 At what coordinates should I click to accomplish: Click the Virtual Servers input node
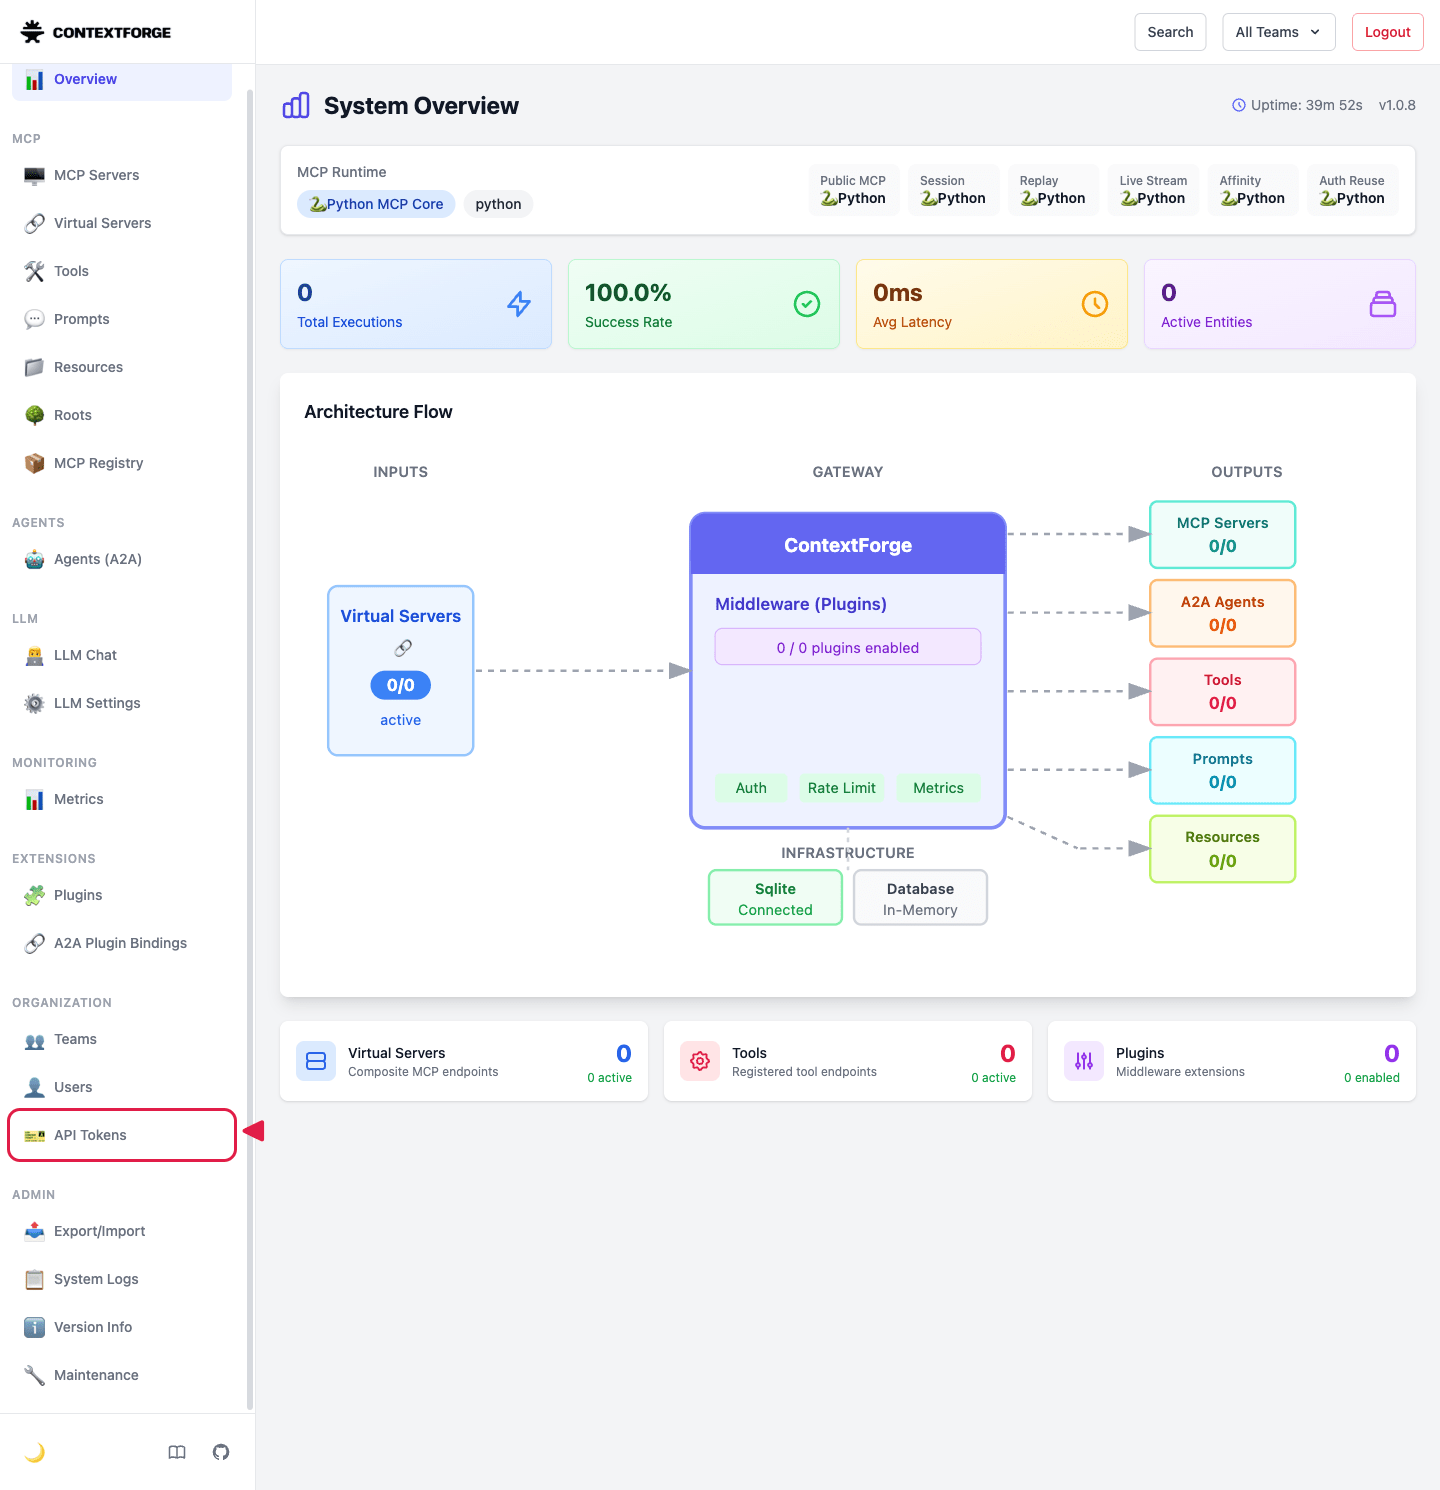[x=401, y=671]
